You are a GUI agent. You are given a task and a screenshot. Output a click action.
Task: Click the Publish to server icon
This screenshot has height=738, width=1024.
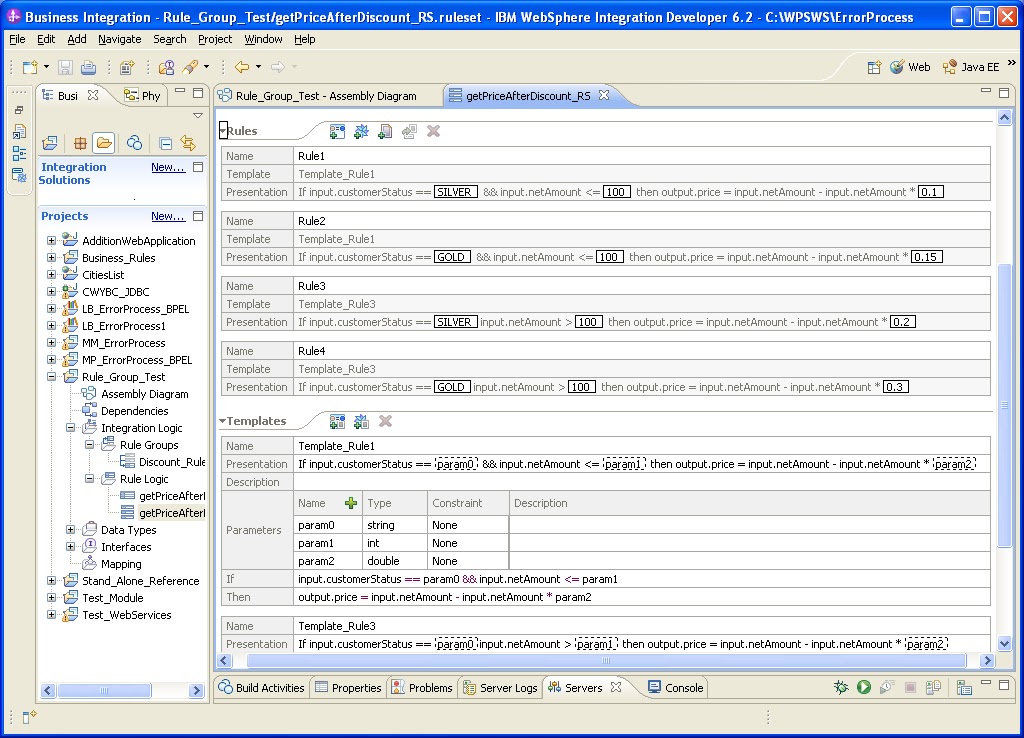(933, 687)
